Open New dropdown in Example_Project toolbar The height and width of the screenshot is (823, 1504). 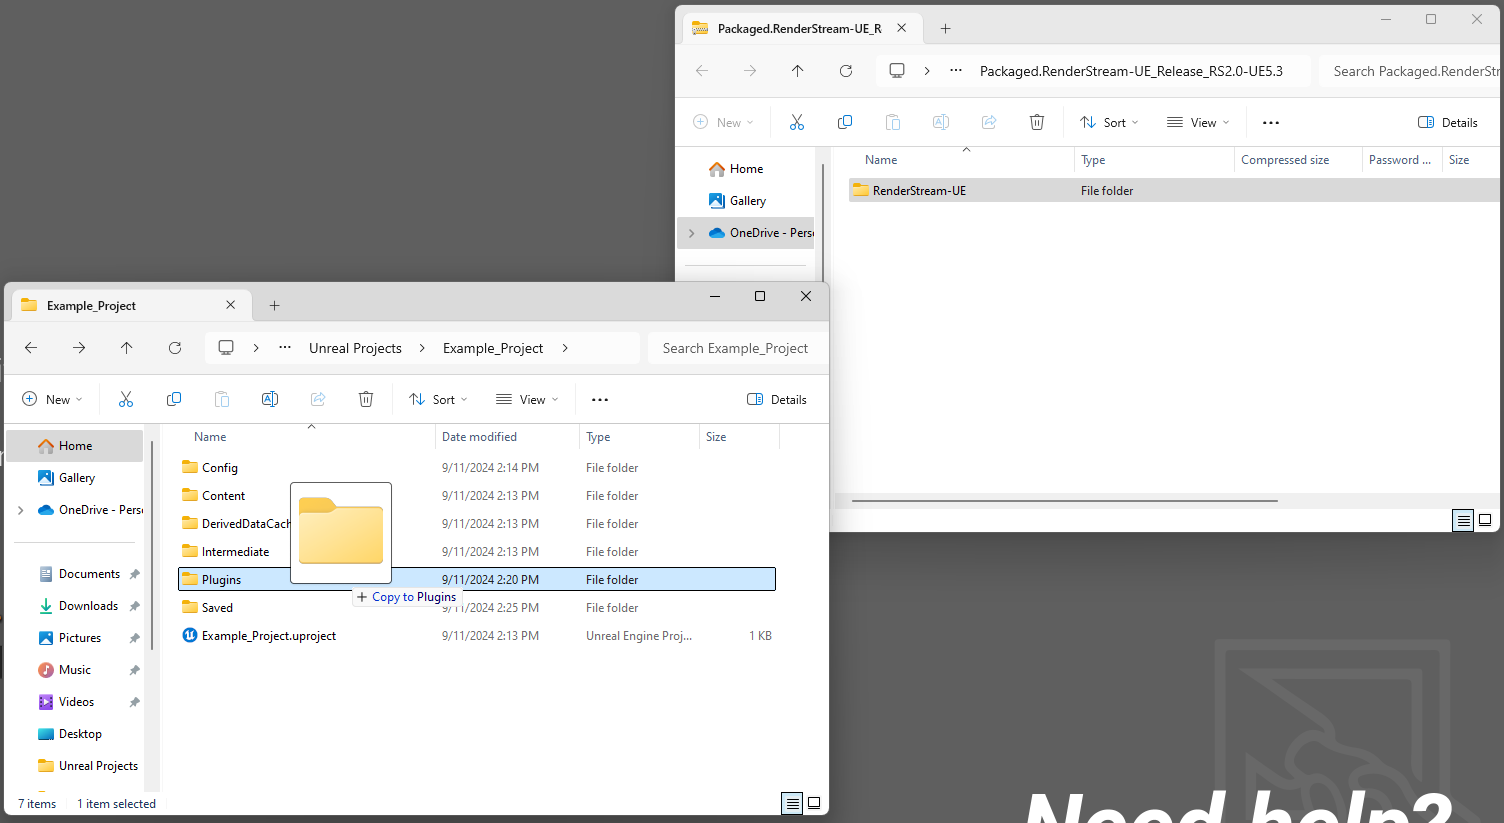(52, 399)
